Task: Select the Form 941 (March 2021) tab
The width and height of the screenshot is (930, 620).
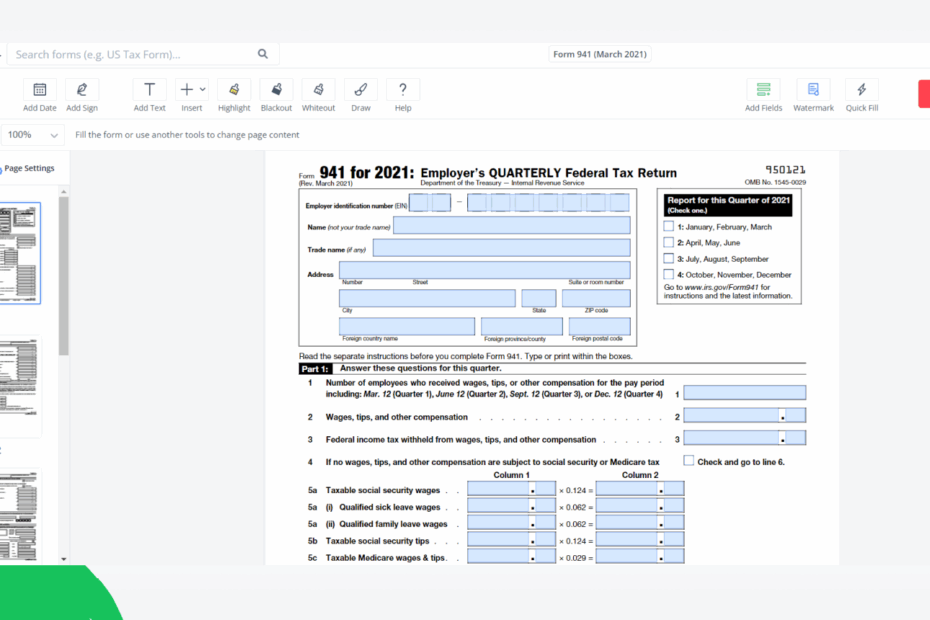Action: click(x=599, y=54)
